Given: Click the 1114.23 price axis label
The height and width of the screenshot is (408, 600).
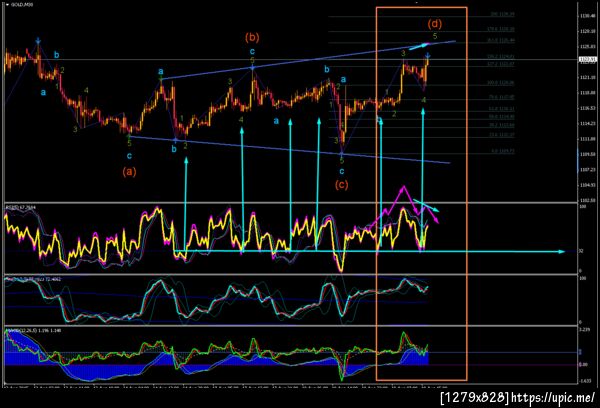Looking at the screenshot, I should click(587, 124).
